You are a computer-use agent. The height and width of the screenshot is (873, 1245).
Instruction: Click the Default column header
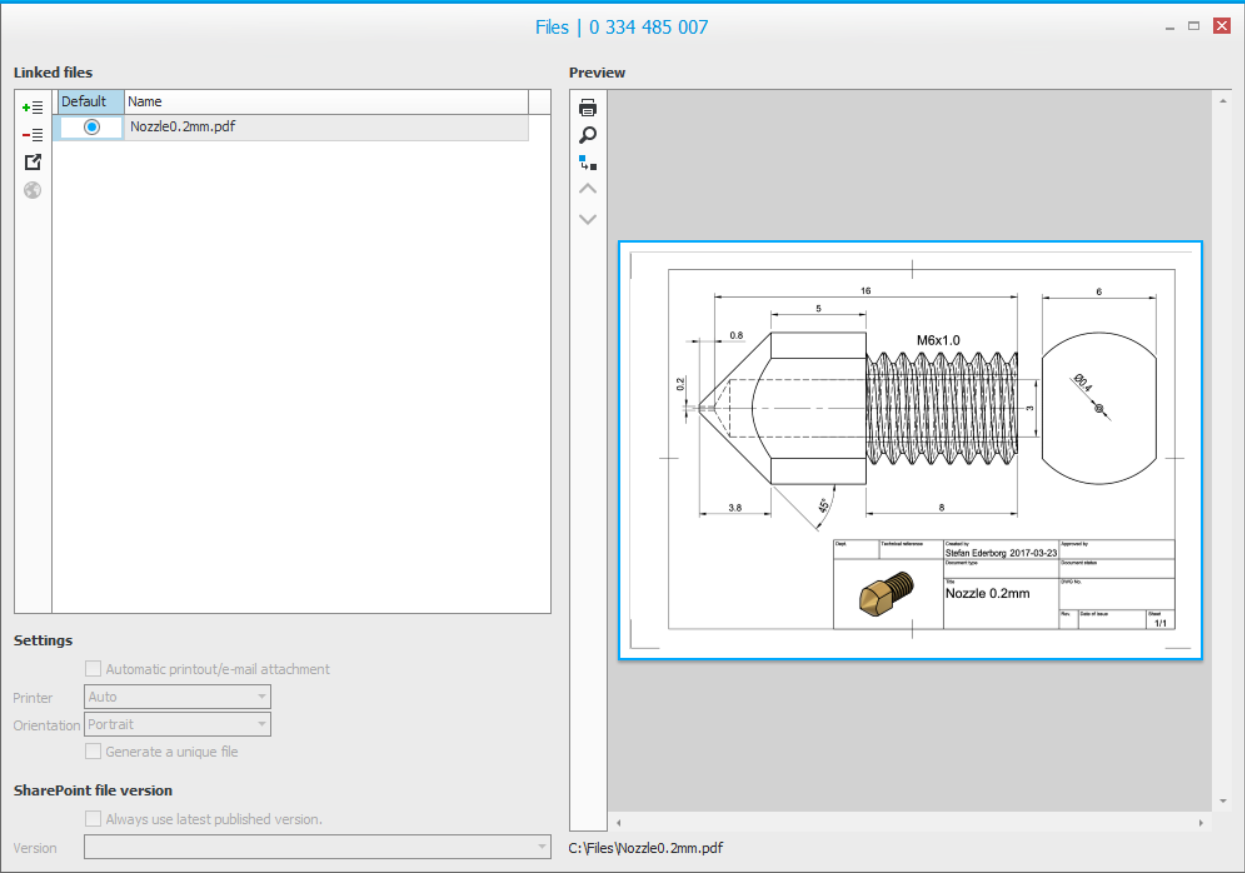tap(90, 102)
